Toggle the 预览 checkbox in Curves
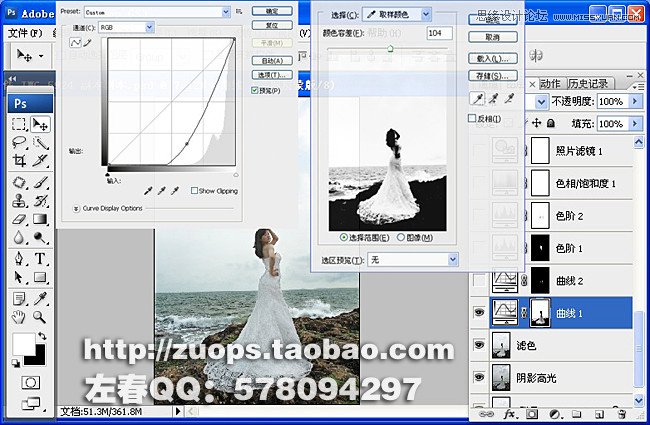The height and width of the screenshot is (425, 650). 255,90
